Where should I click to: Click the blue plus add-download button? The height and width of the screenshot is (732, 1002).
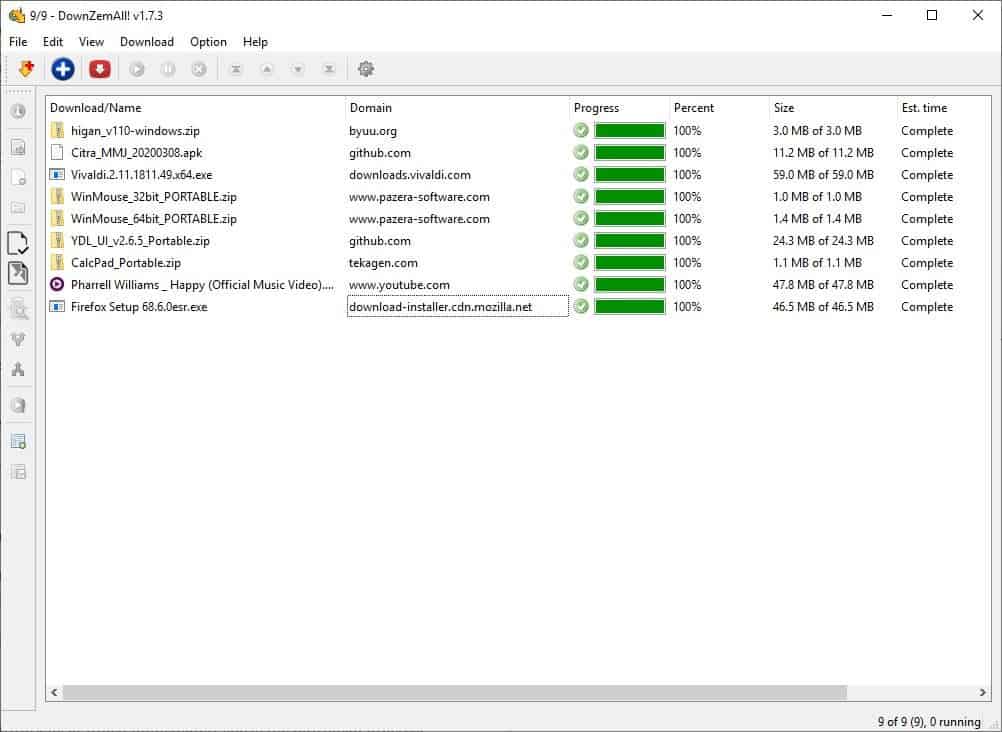63,69
